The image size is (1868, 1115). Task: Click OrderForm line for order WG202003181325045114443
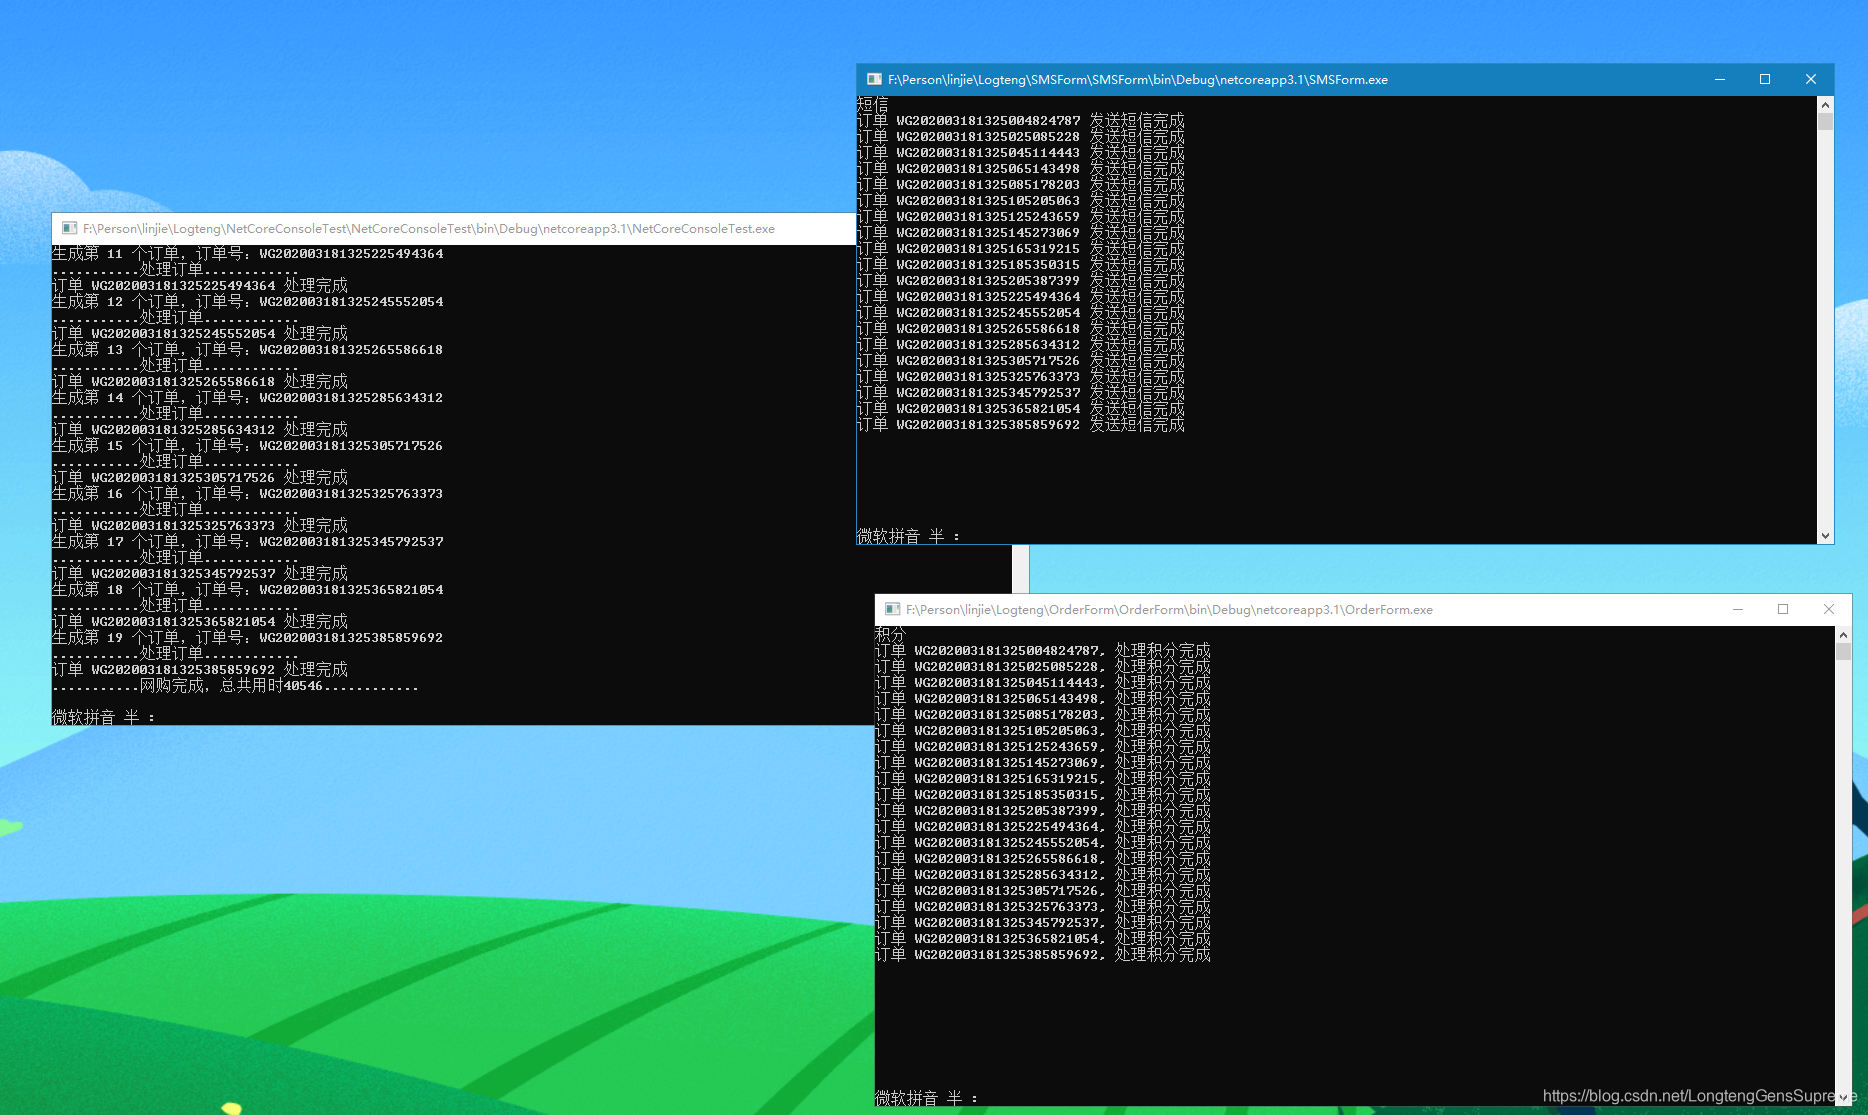tap(1043, 683)
